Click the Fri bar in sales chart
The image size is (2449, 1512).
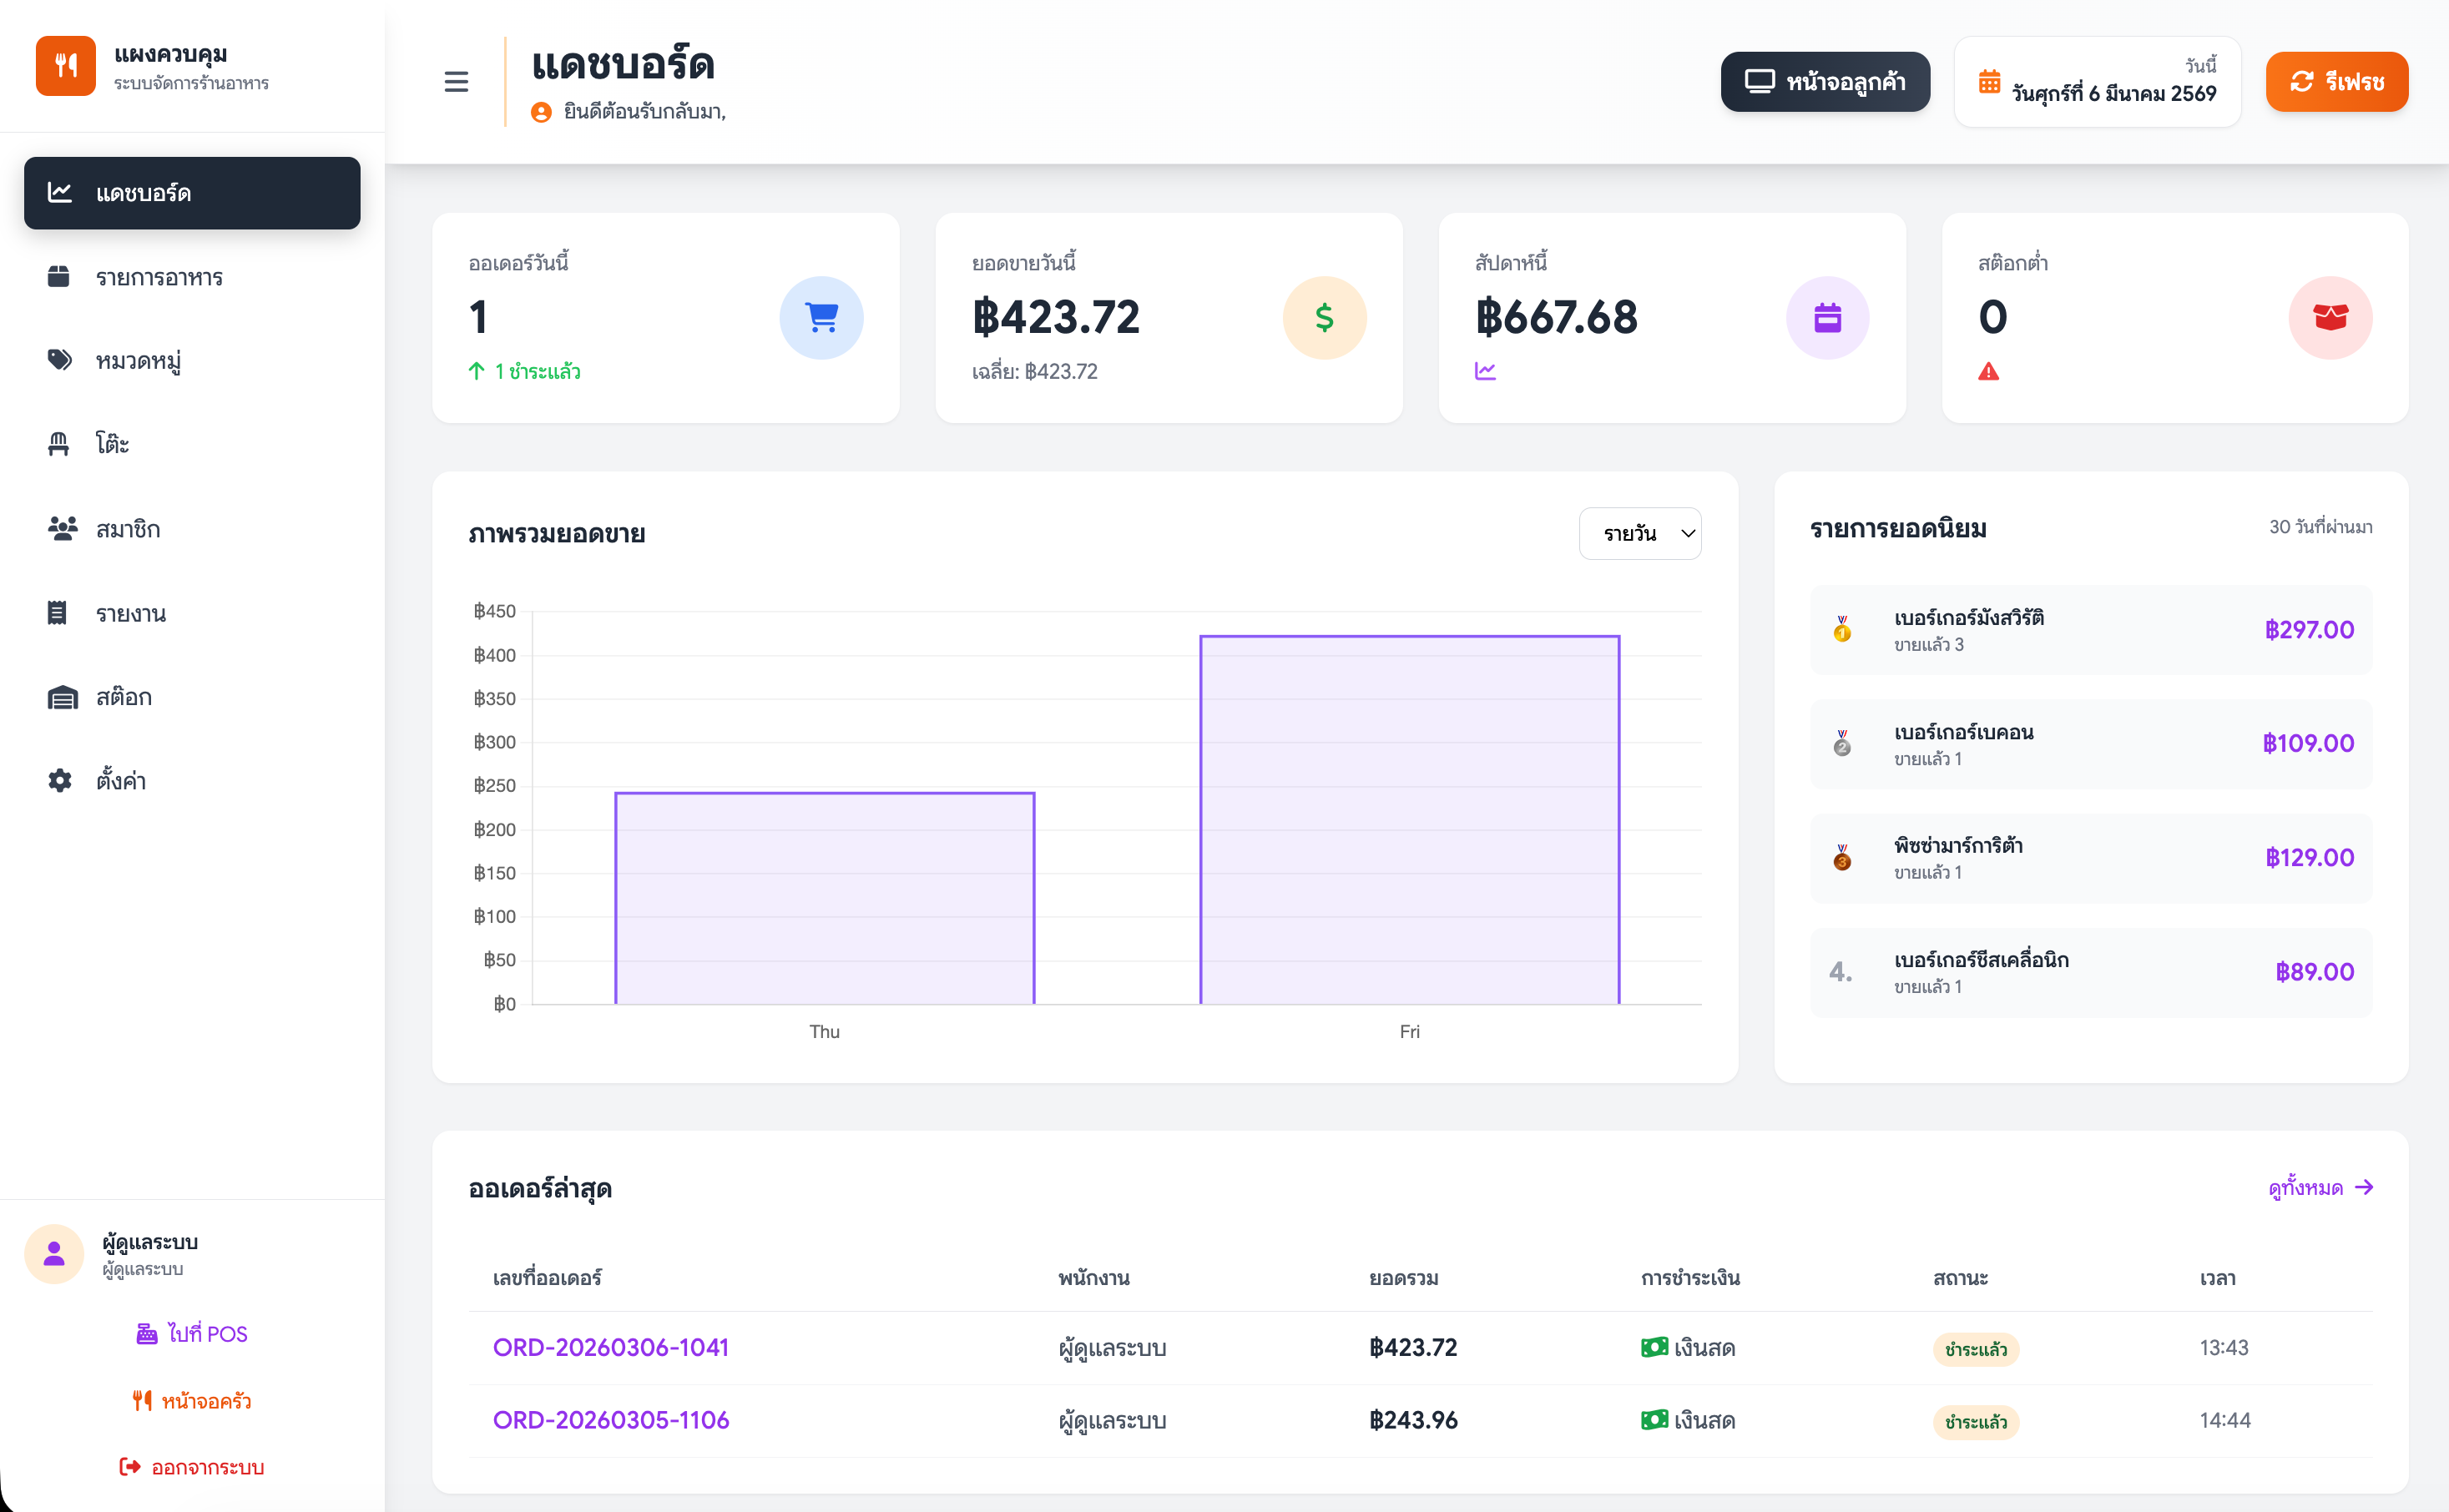[1409, 819]
